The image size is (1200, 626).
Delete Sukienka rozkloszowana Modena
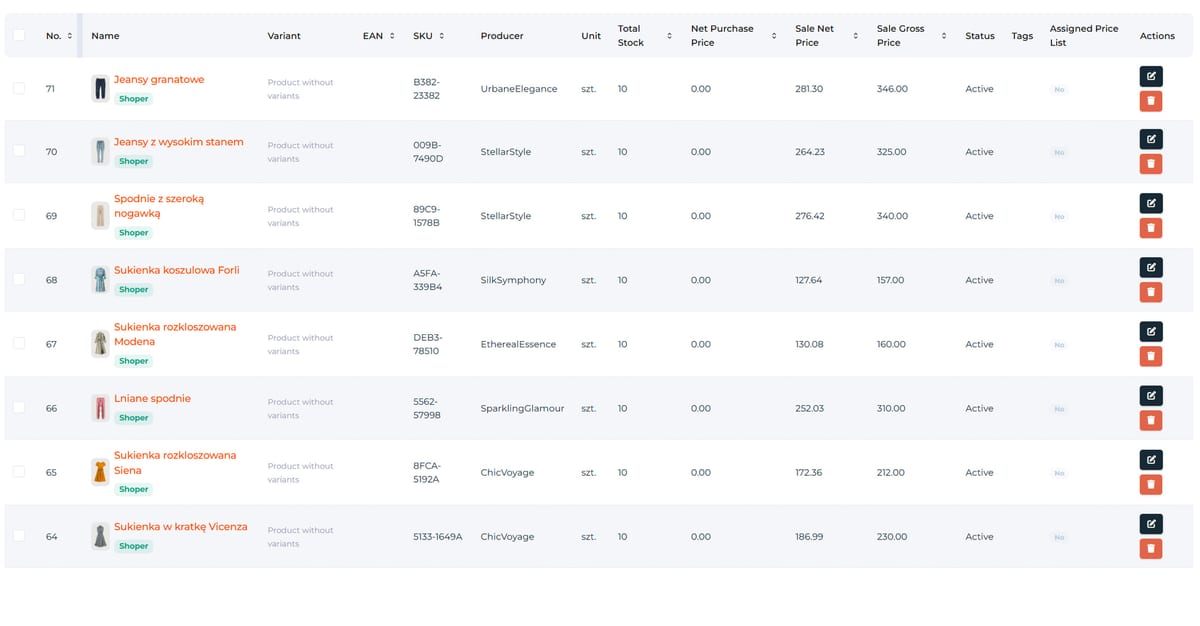[x=1151, y=356]
